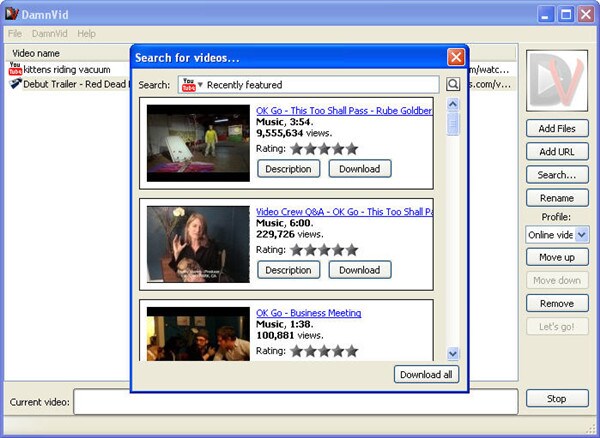The image size is (600, 438).
Task: Open the Video Crew Q&A link
Action: [x=344, y=212]
